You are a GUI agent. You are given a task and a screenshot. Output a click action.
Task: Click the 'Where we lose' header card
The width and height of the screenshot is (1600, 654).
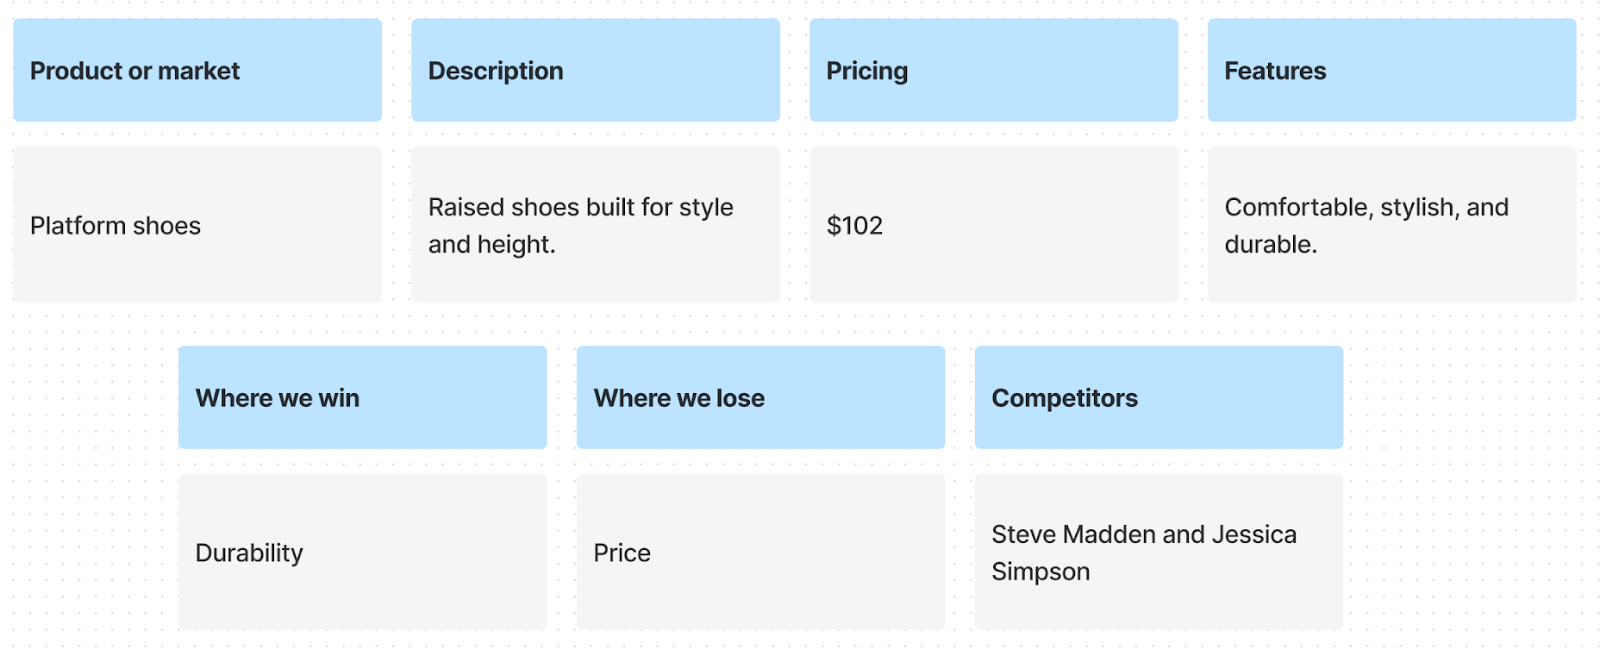(x=760, y=397)
